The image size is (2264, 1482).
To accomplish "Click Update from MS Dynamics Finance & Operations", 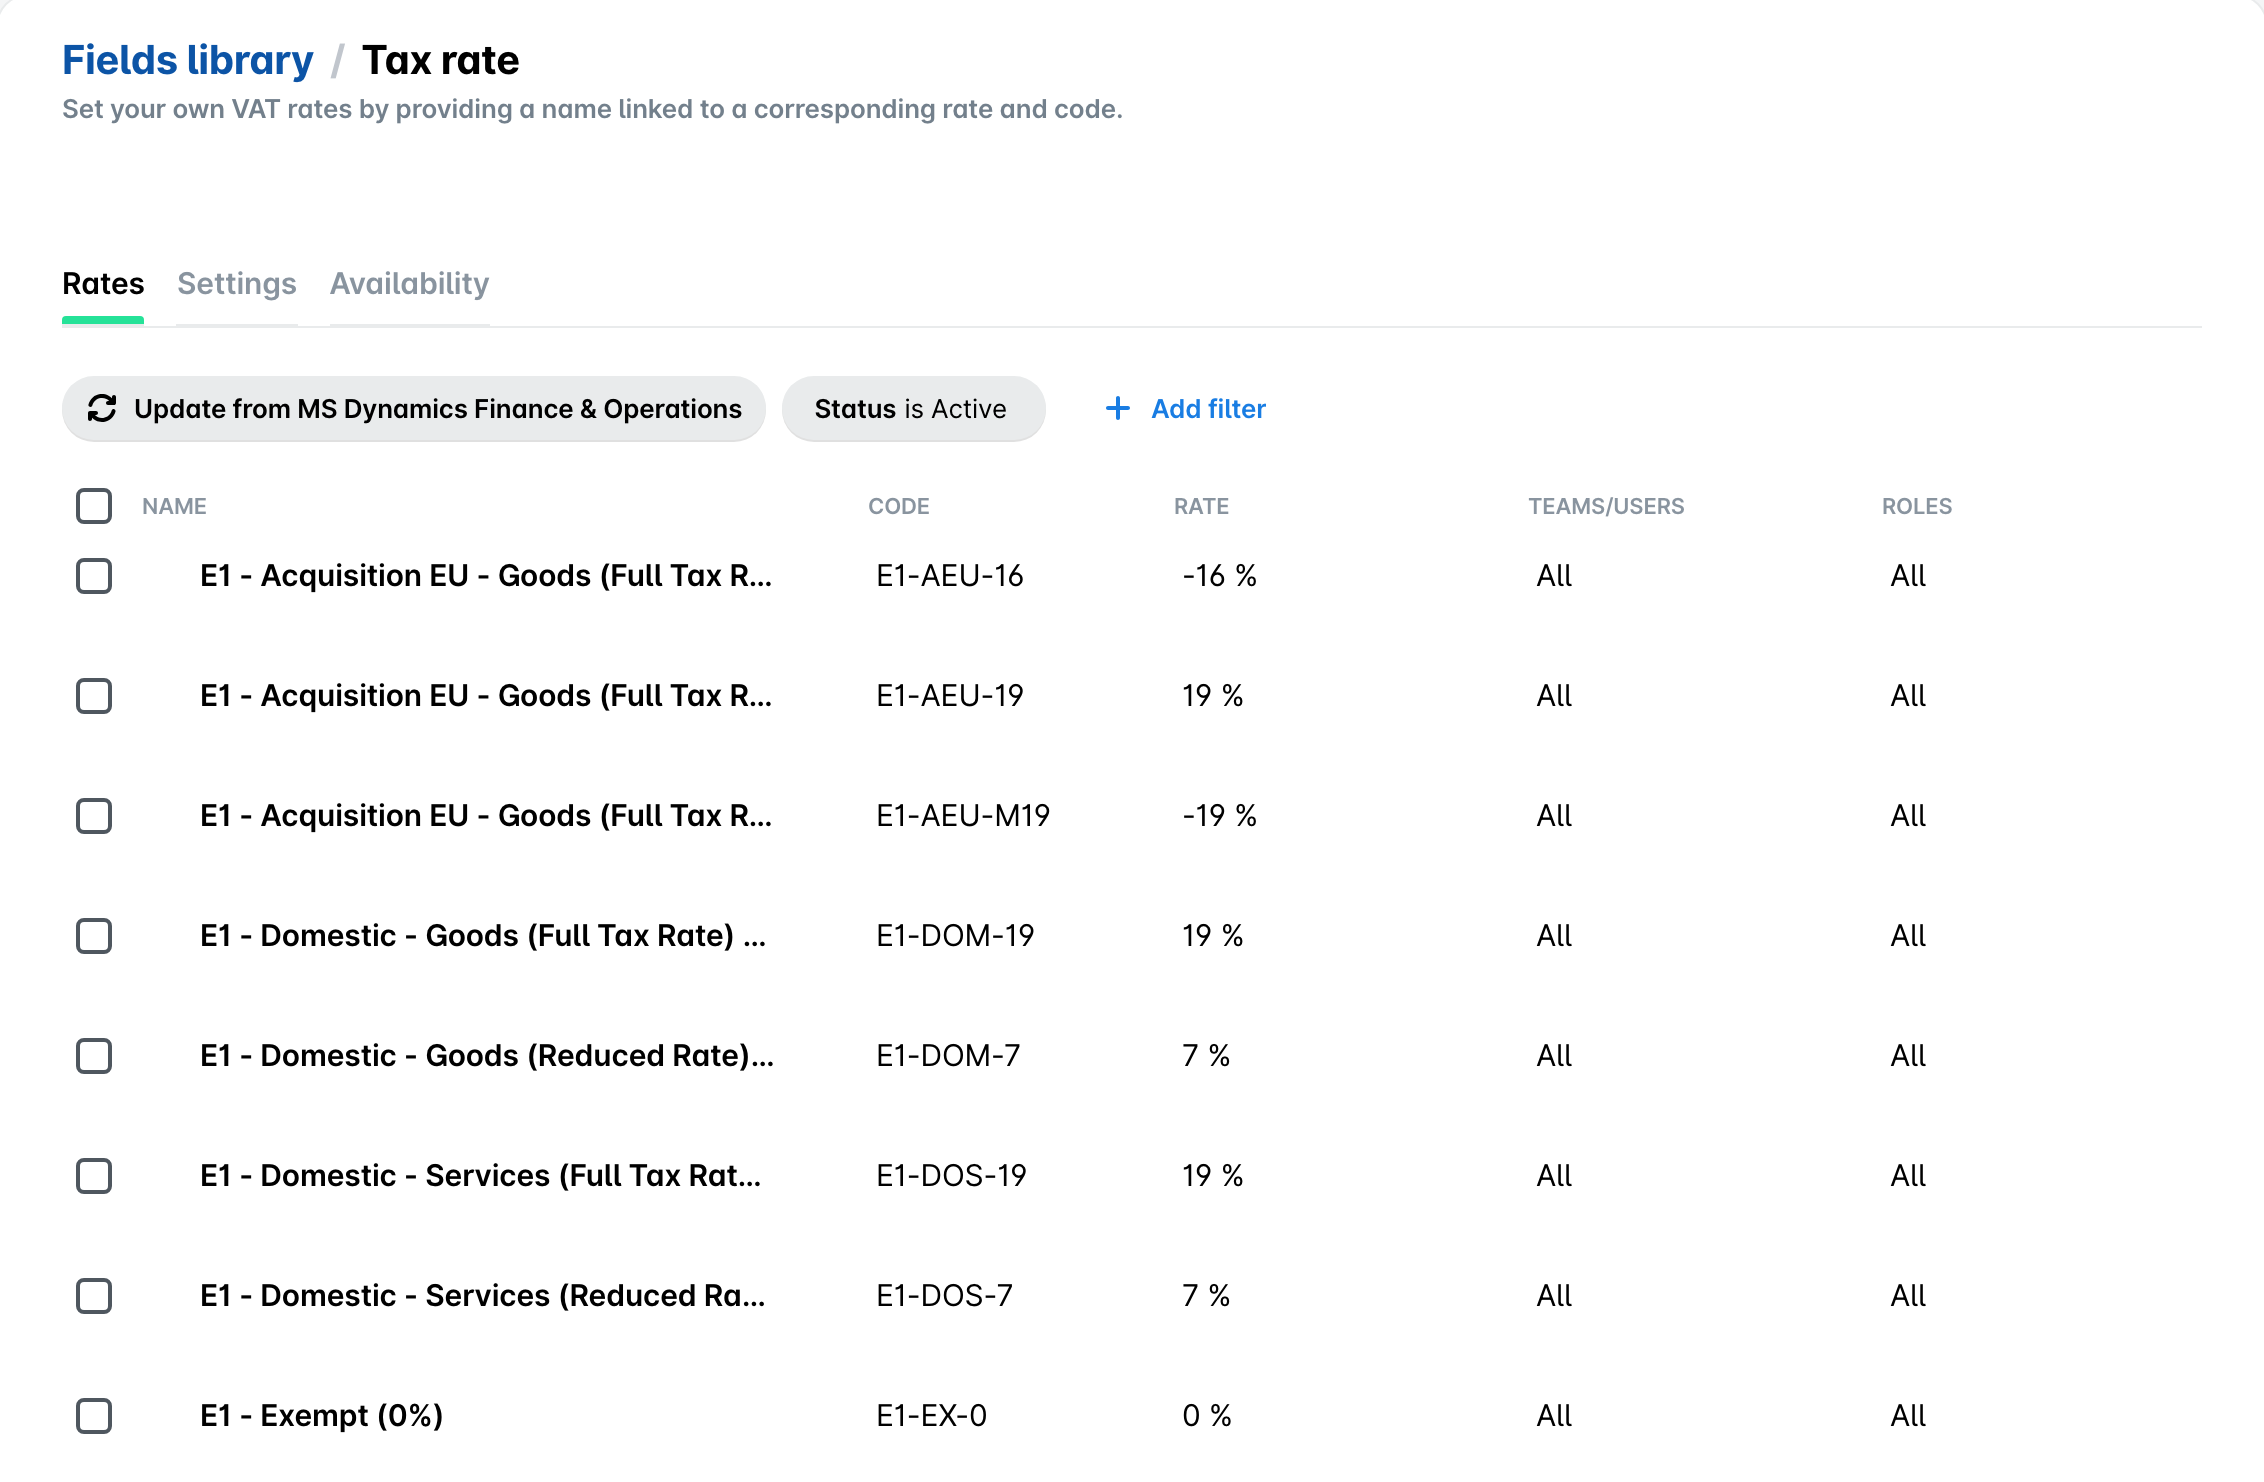I will [414, 408].
